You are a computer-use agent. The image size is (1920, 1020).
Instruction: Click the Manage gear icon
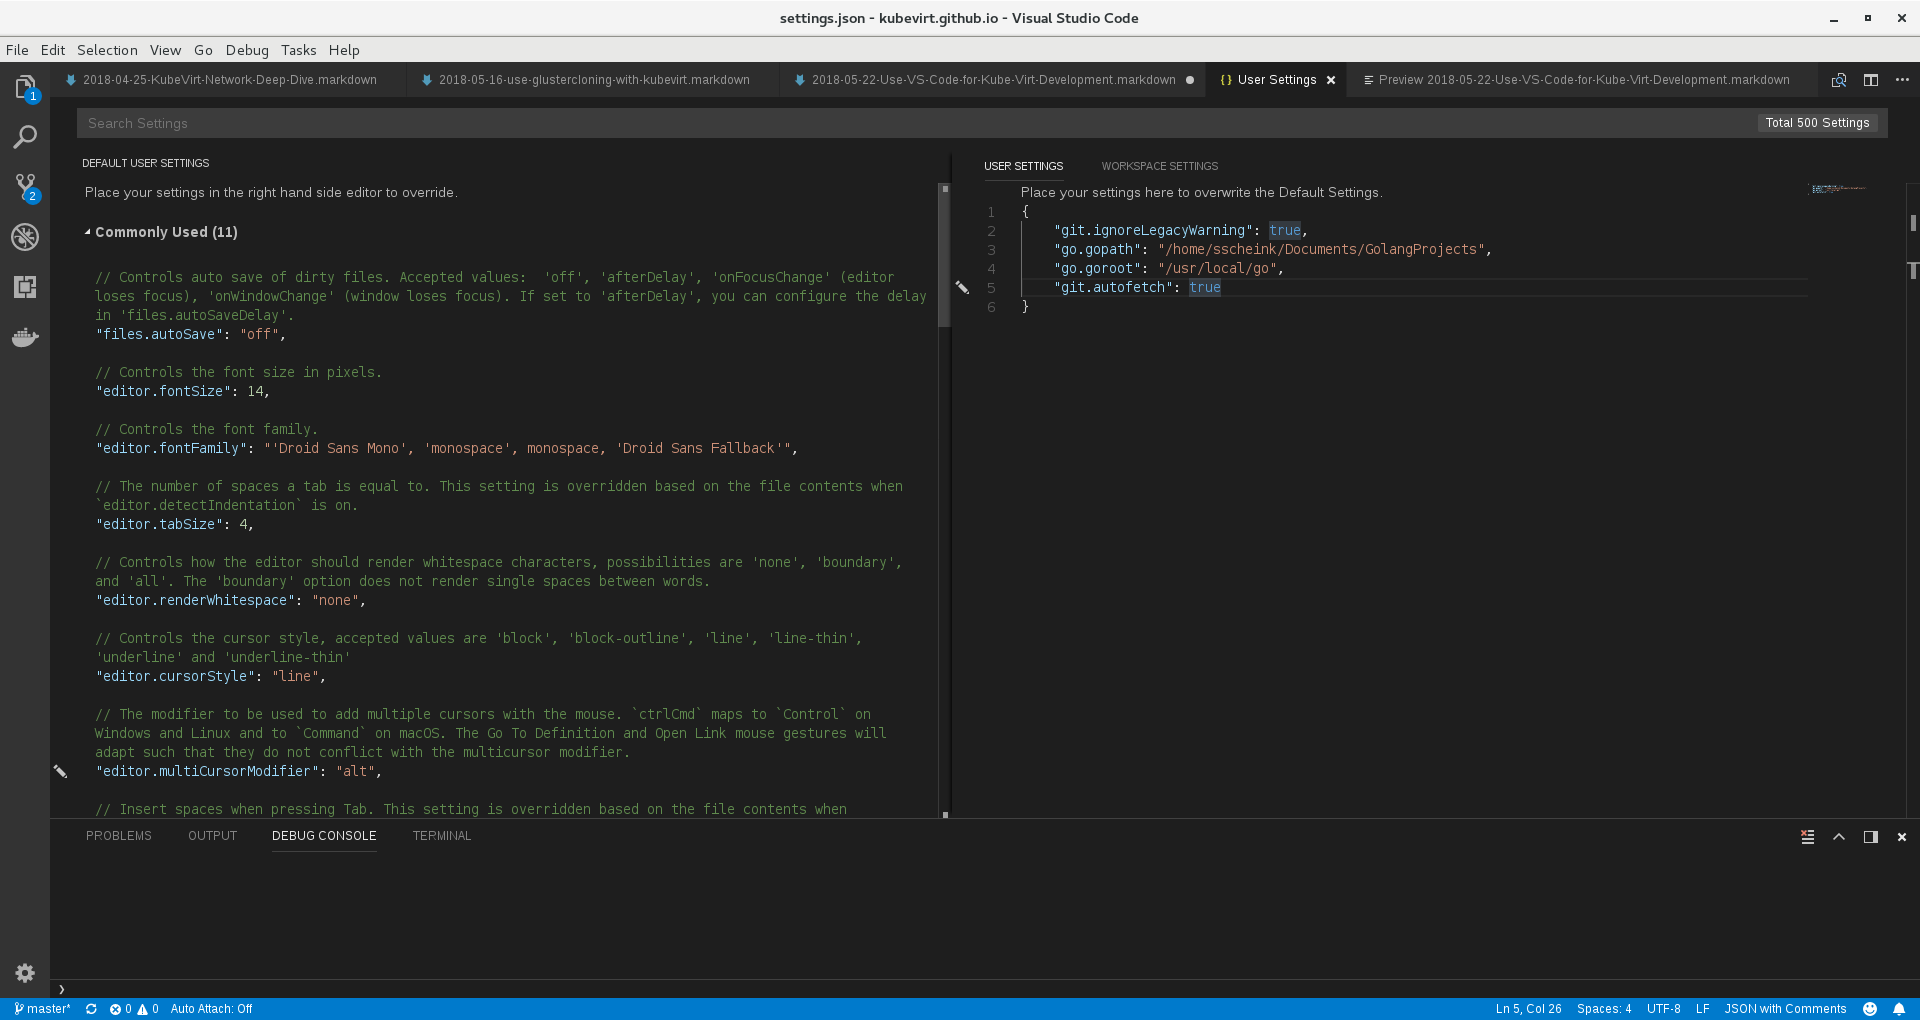click(25, 972)
